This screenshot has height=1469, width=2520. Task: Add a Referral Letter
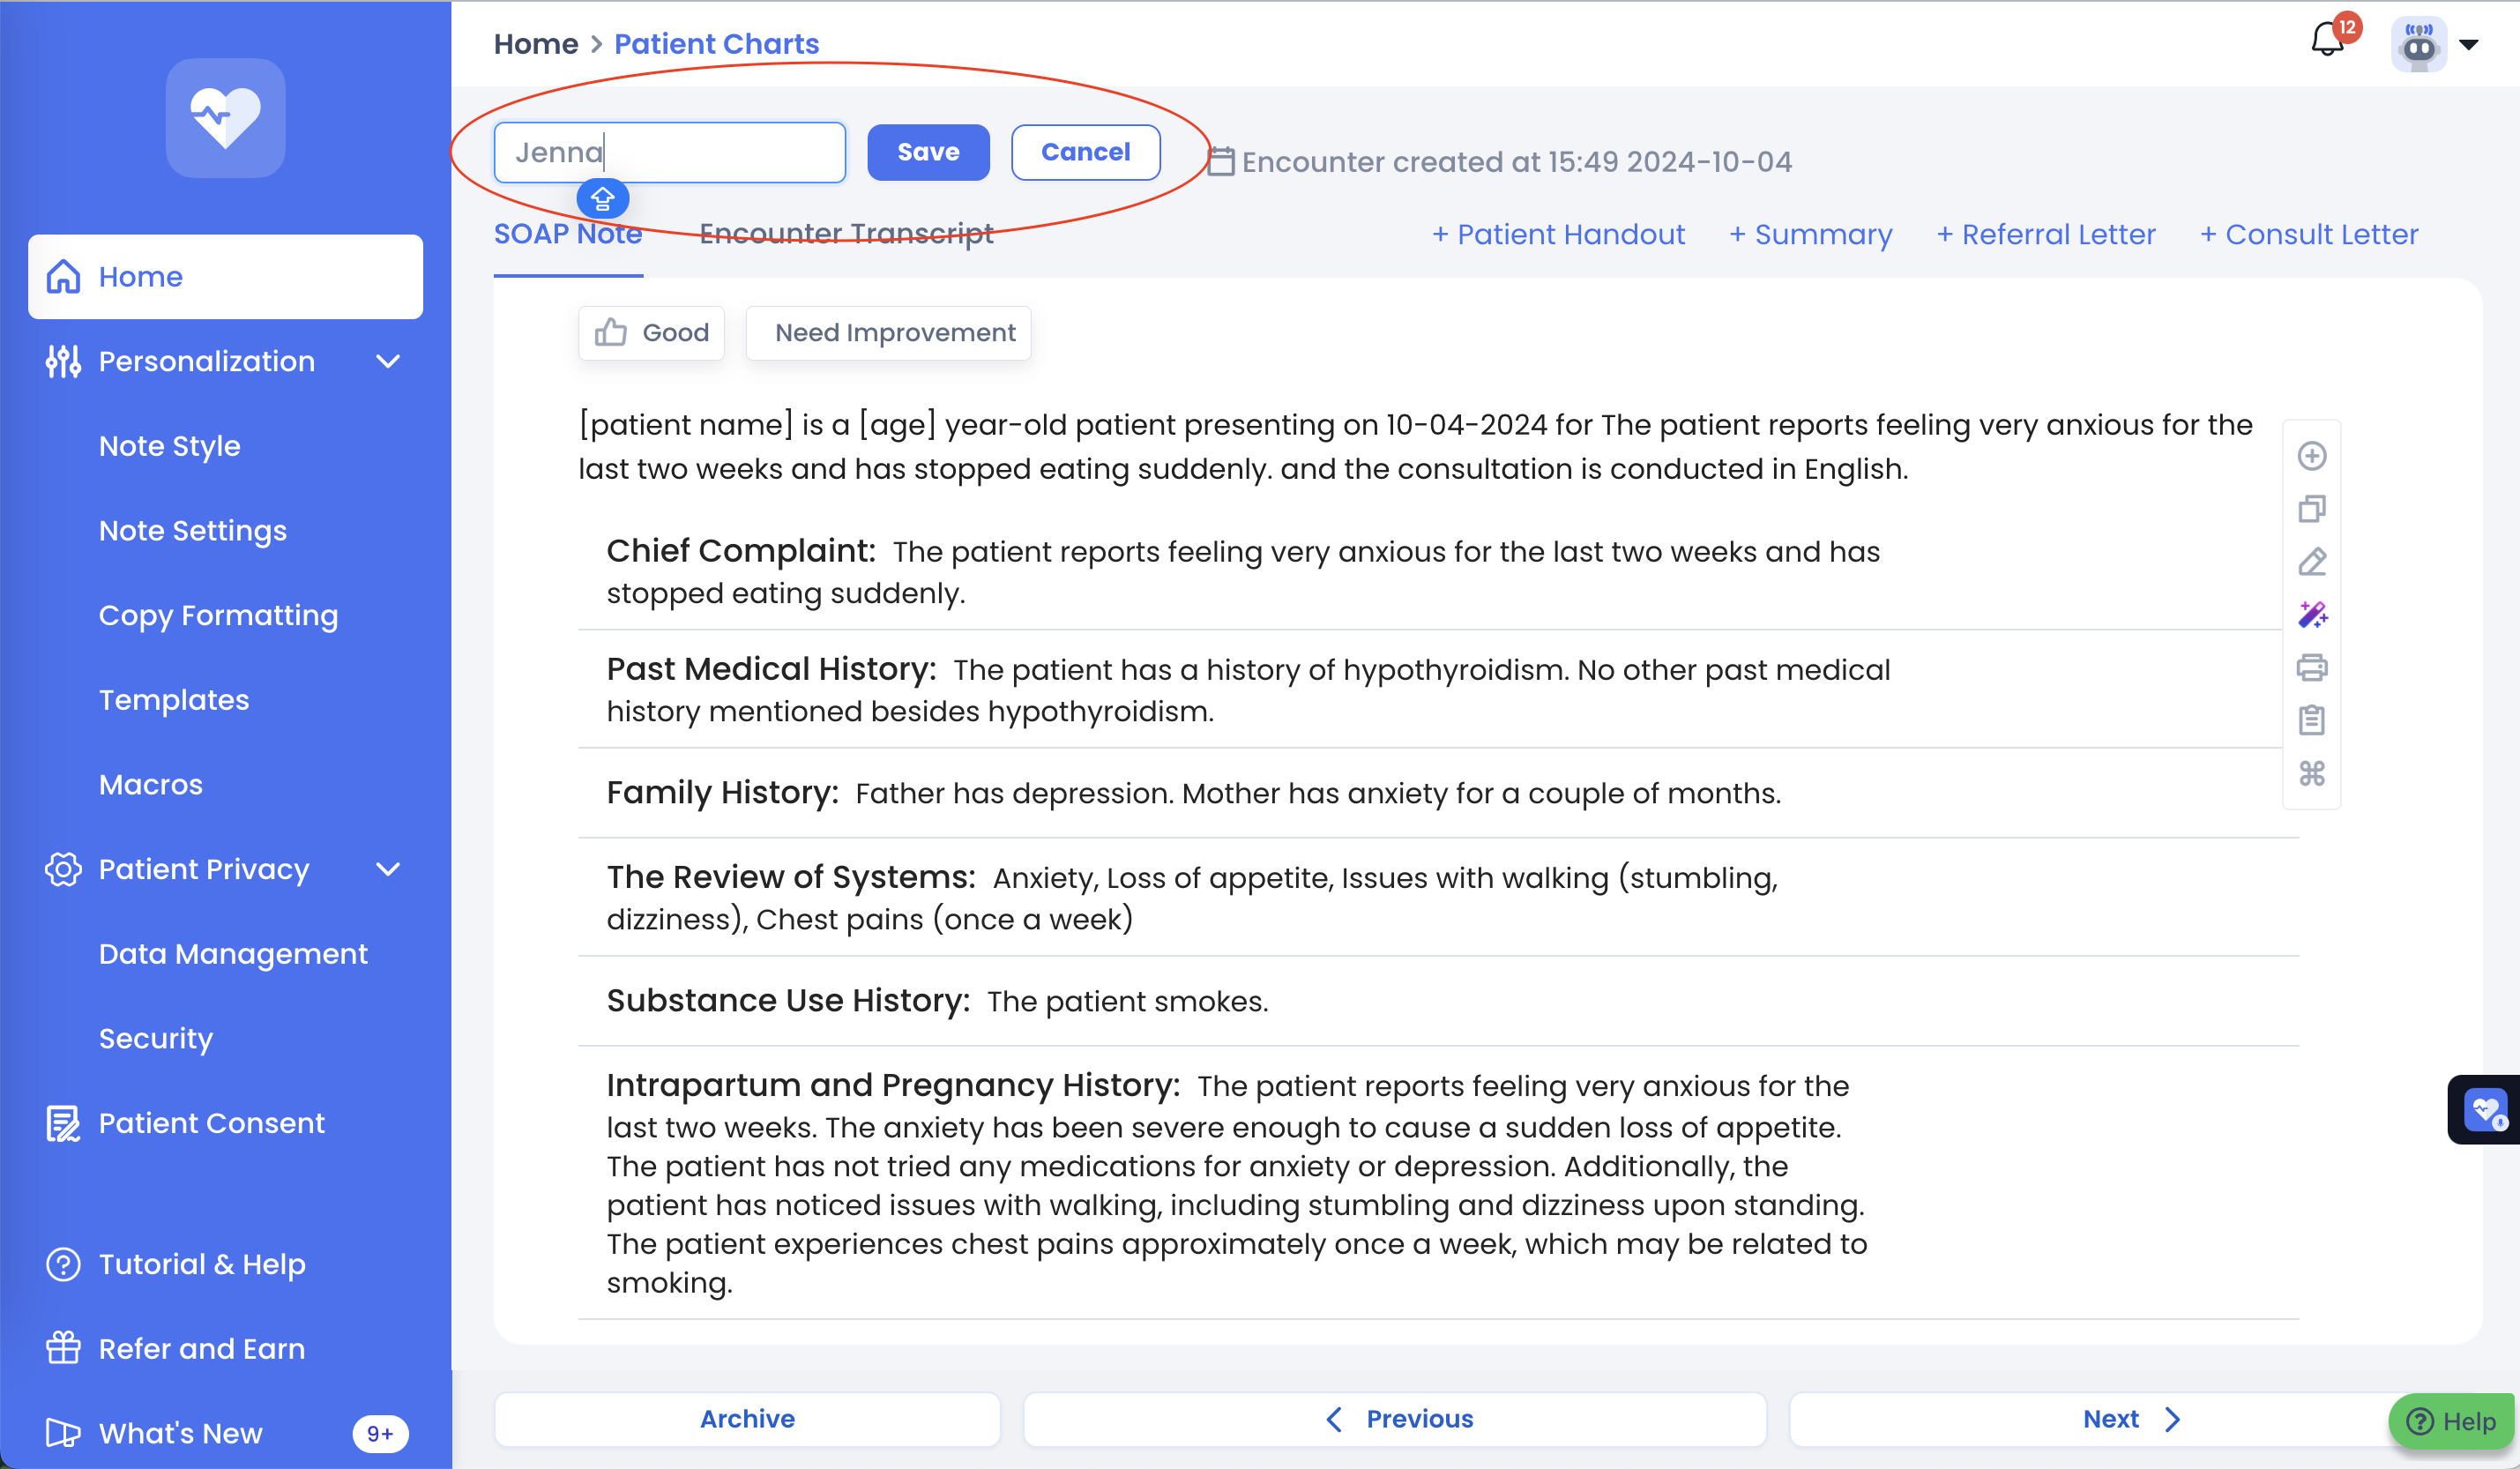pos(2046,235)
